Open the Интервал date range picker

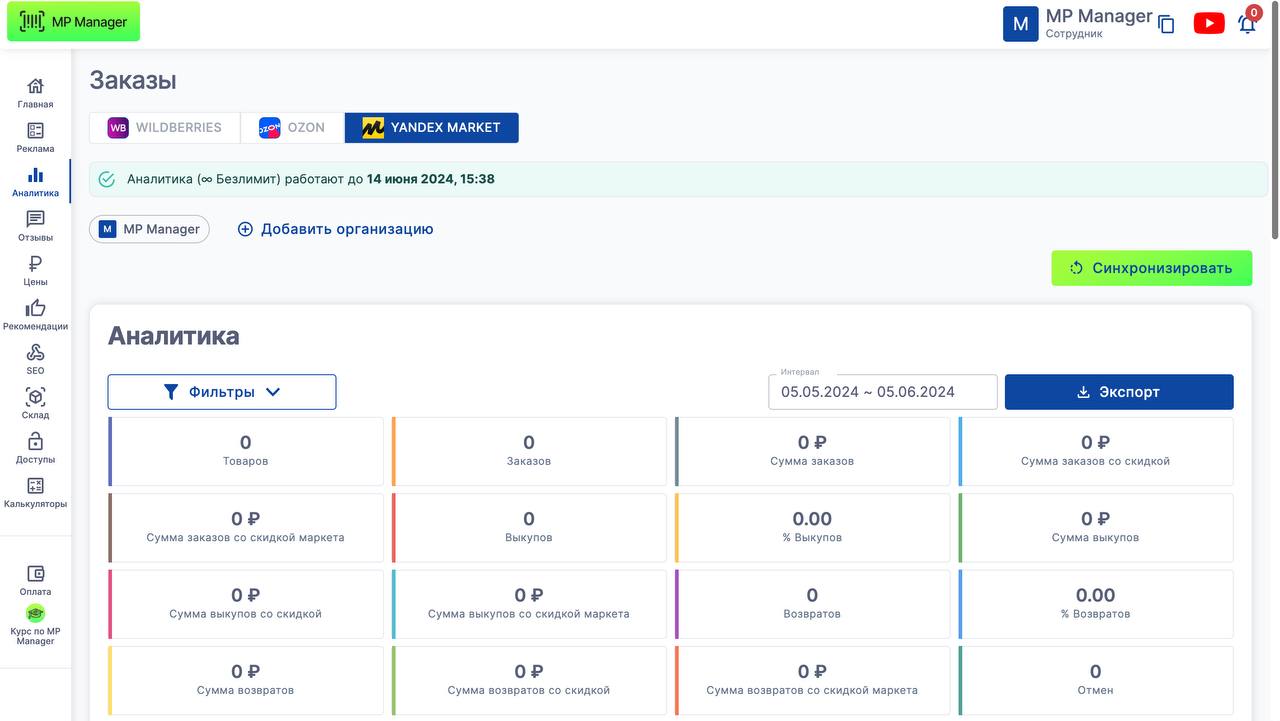pyautogui.click(x=882, y=392)
